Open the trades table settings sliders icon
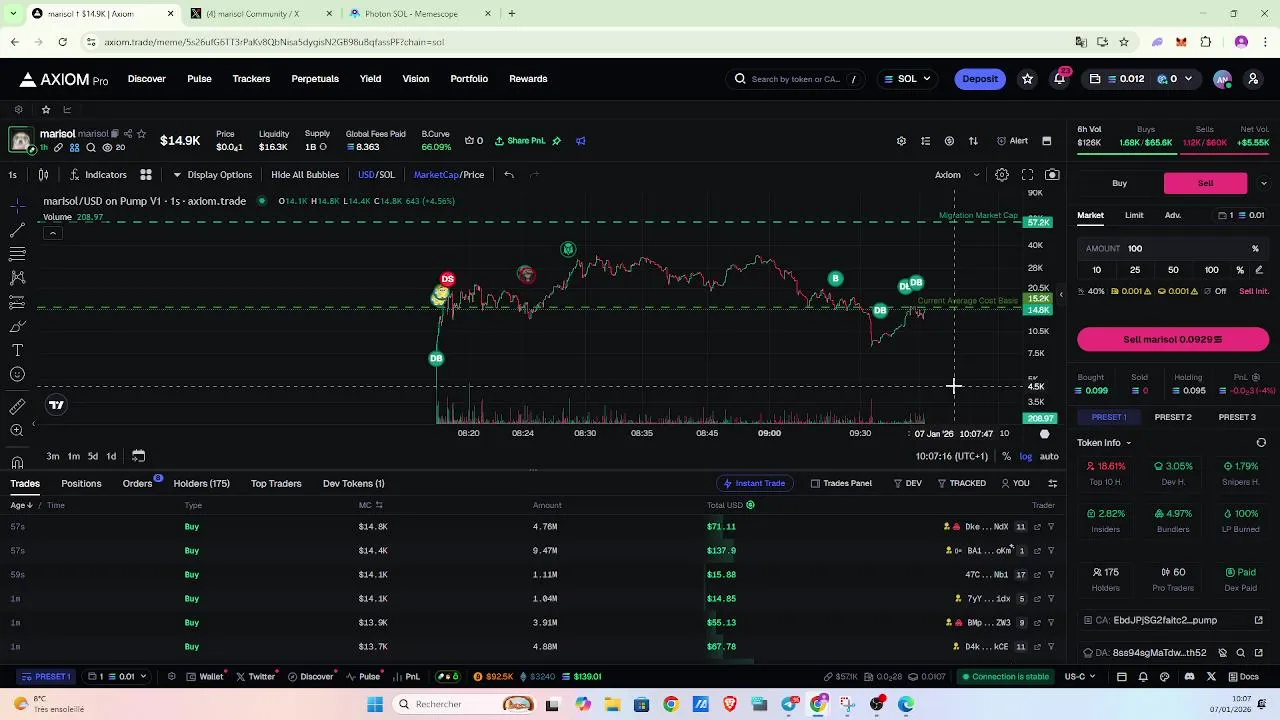This screenshot has width=1280, height=720. click(1052, 484)
